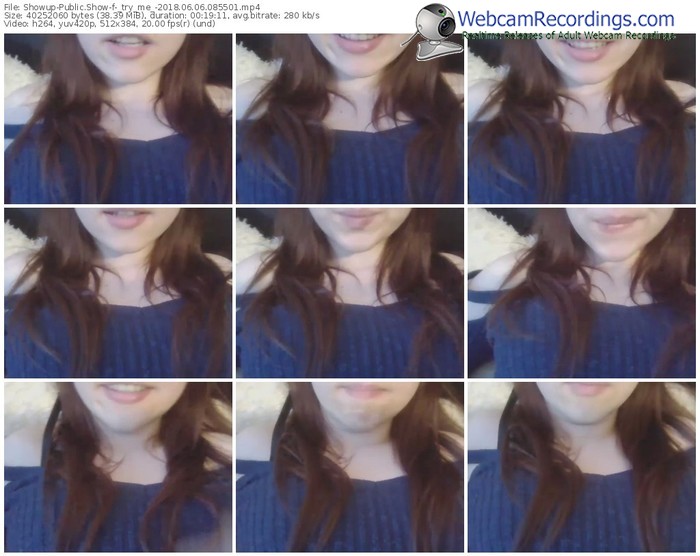Open the top-right thumbnail frame
The image size is (700, 556).
(x=581, y=118)
